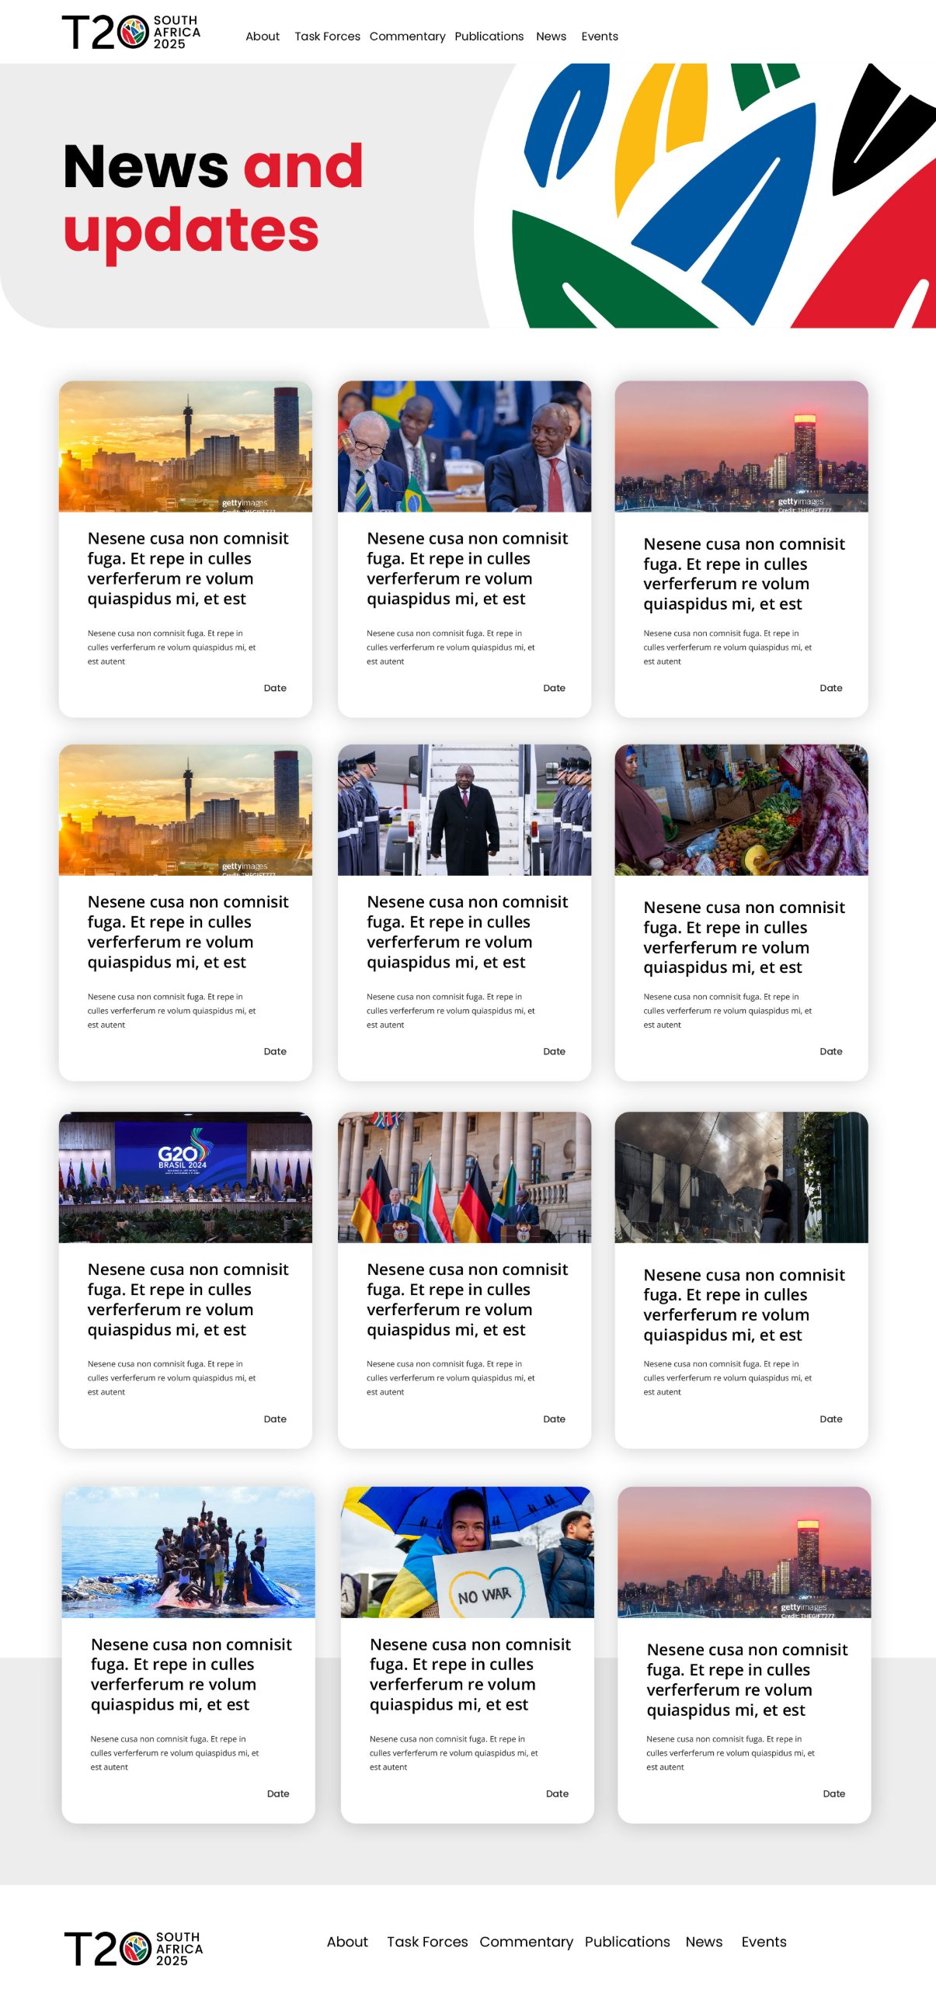Open the last-row dusk pink skyline thumbnail
936x2000 pixels.
click(744, 1552)
